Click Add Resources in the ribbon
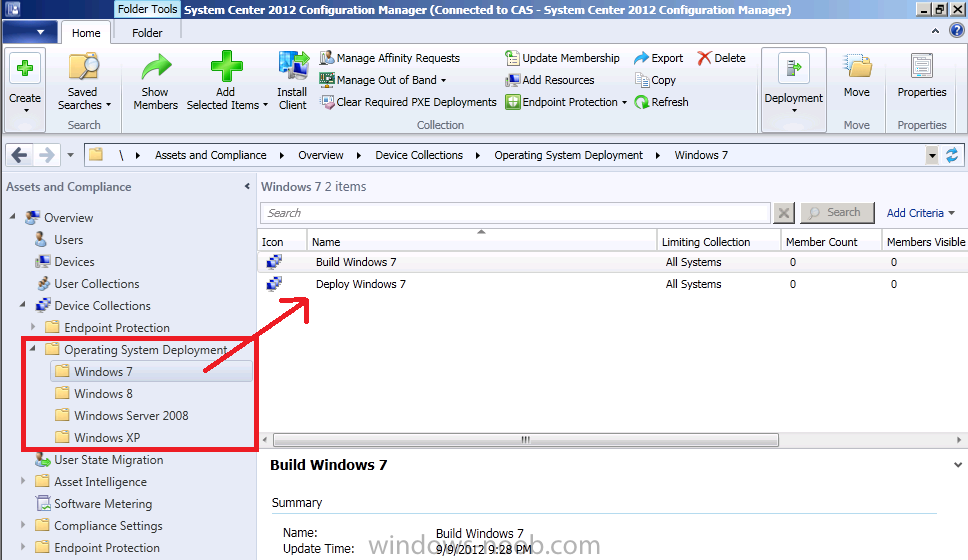The width and height of the screenshot is (968, 560). click(549, 80)
